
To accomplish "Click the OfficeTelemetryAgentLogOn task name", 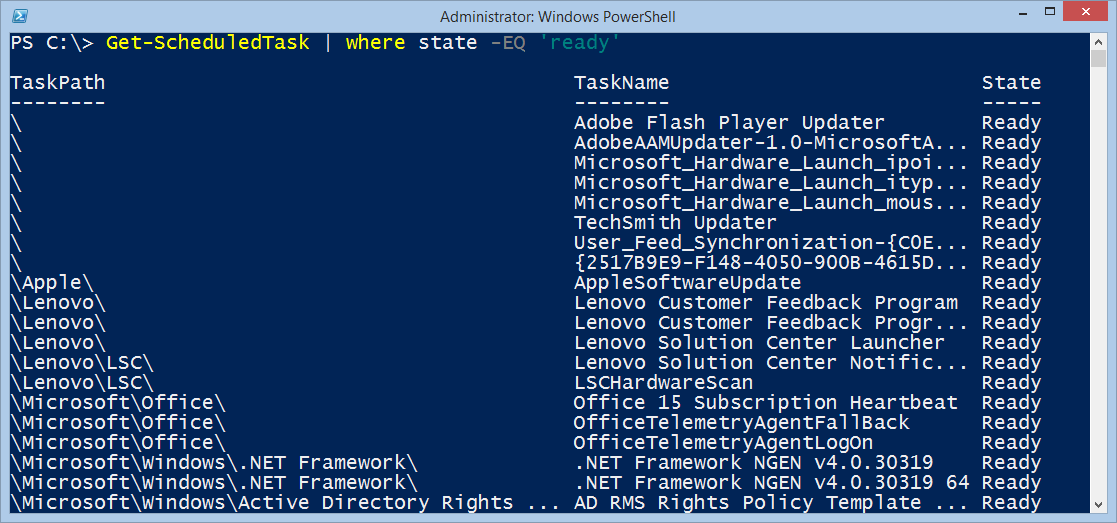I will 723,443.
